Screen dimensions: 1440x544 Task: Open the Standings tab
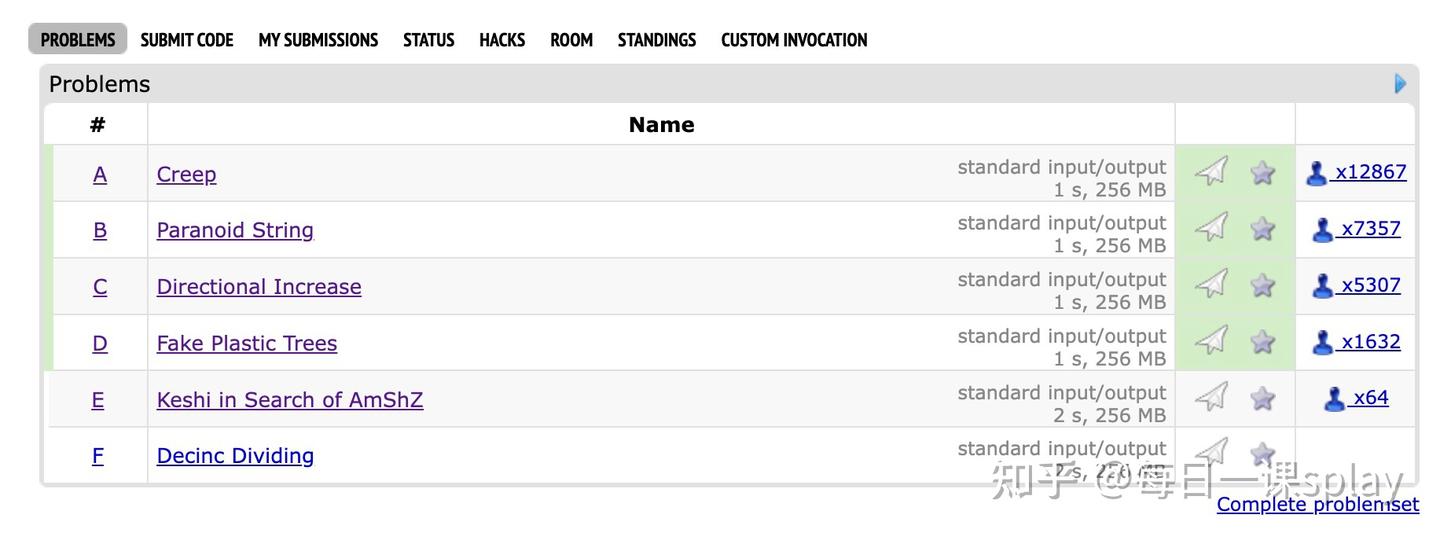point(657,40)
